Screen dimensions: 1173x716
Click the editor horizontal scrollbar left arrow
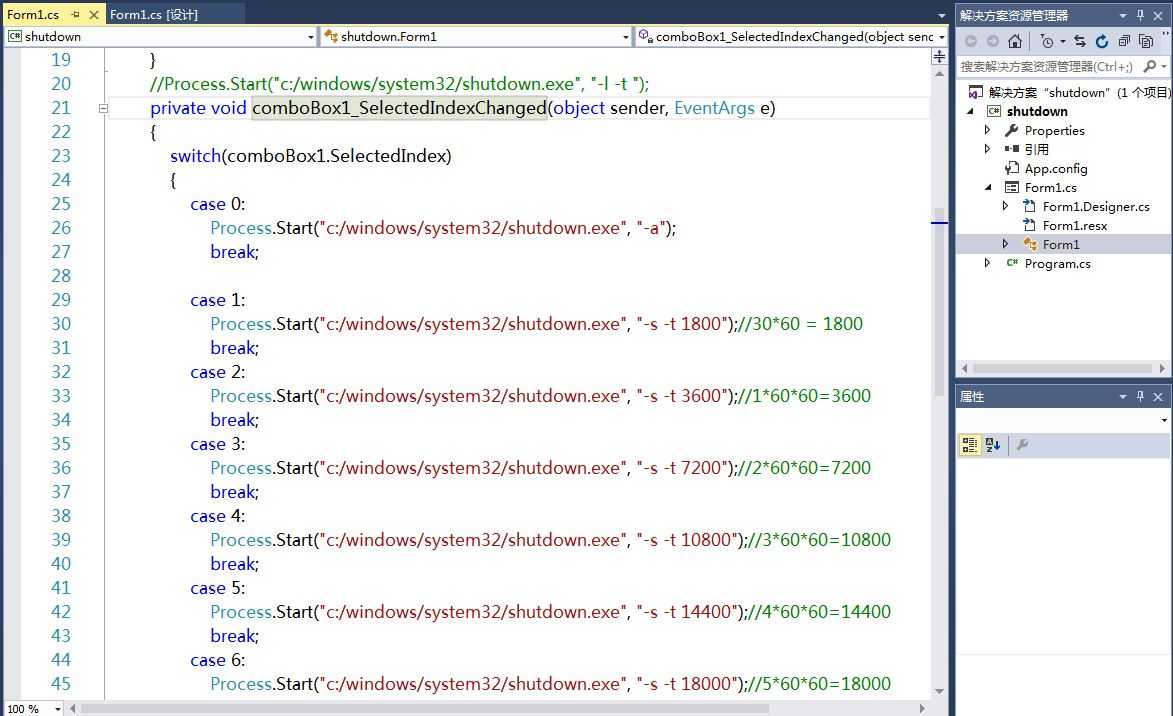(73, 709)
